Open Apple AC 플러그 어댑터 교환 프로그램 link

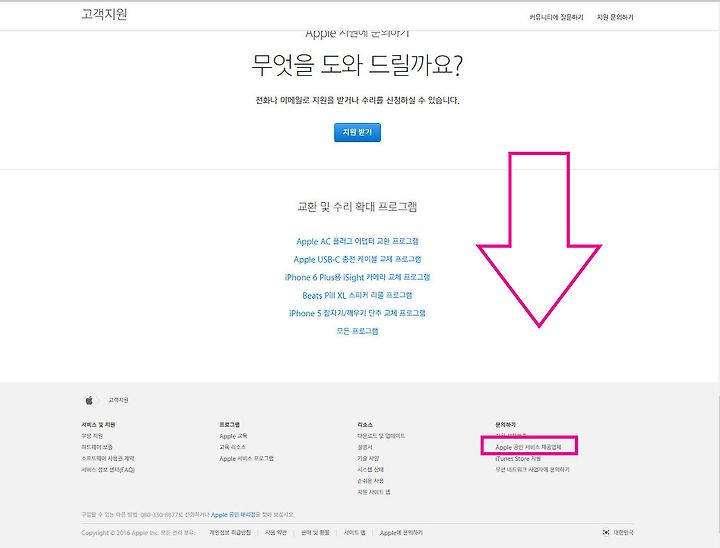357,241
